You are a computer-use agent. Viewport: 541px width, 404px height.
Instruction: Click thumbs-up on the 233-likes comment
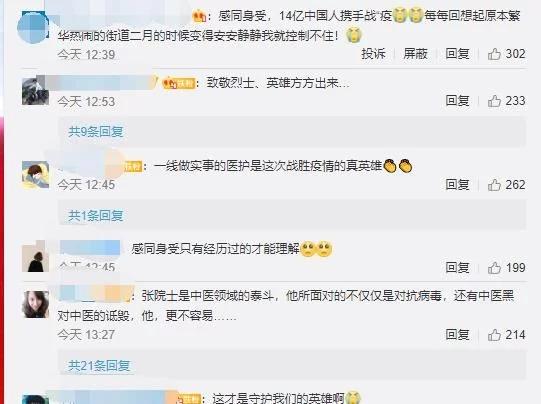(x=494, y=101)
